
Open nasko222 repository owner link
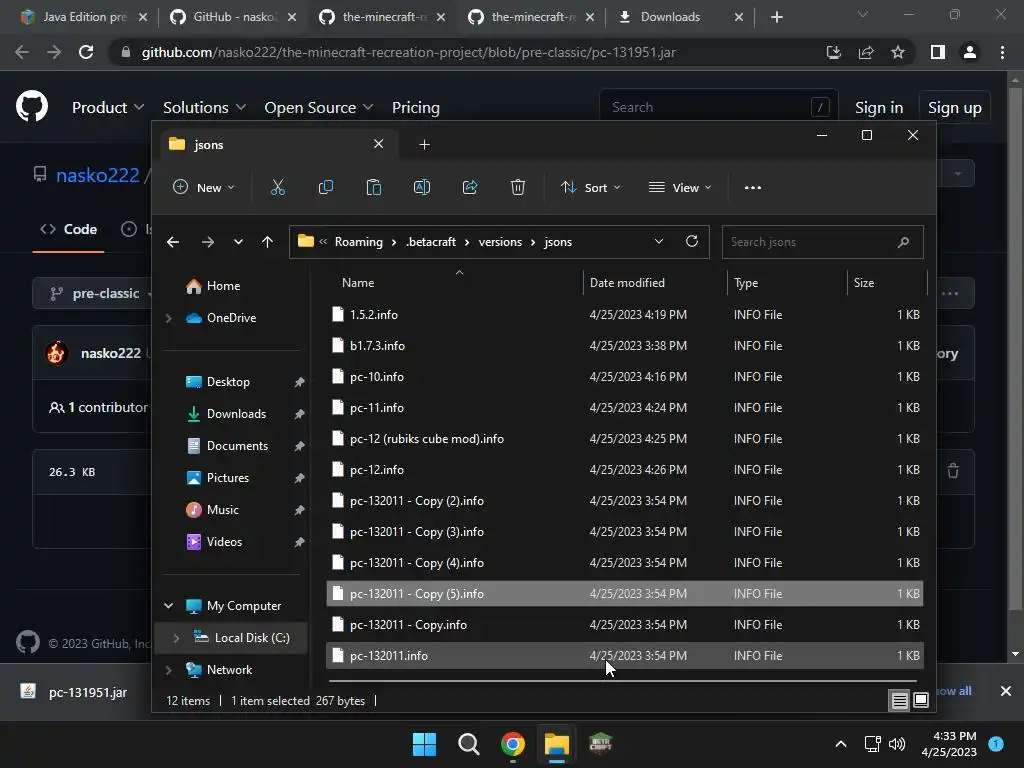(x=98, y=175)
